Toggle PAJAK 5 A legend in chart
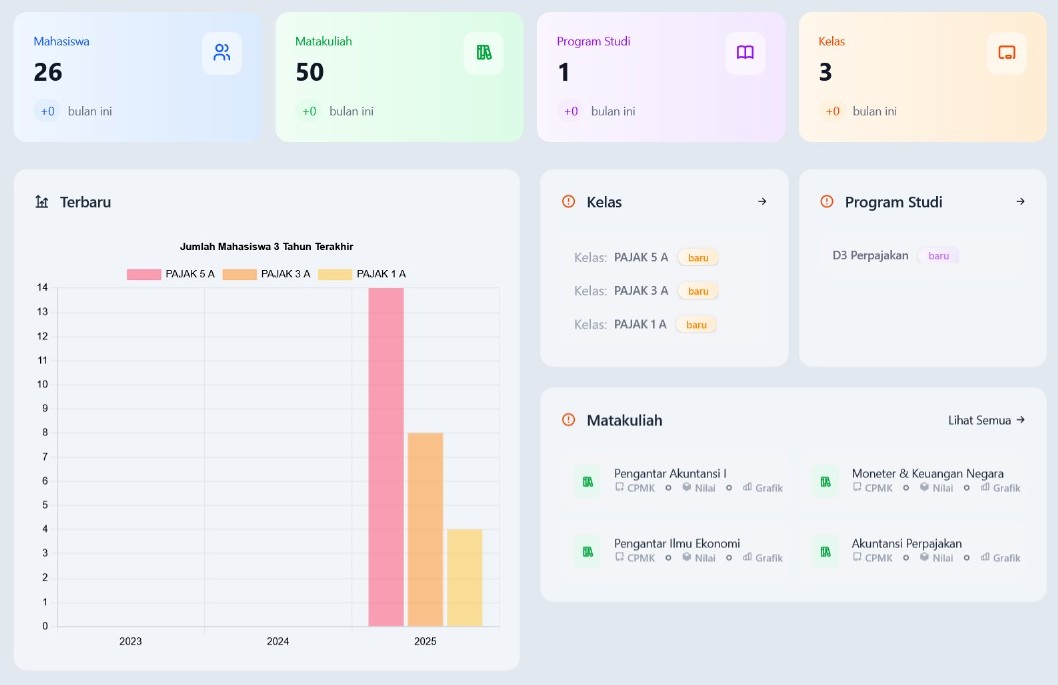Screen dimensions: 1058x685 tap(171, 274)
